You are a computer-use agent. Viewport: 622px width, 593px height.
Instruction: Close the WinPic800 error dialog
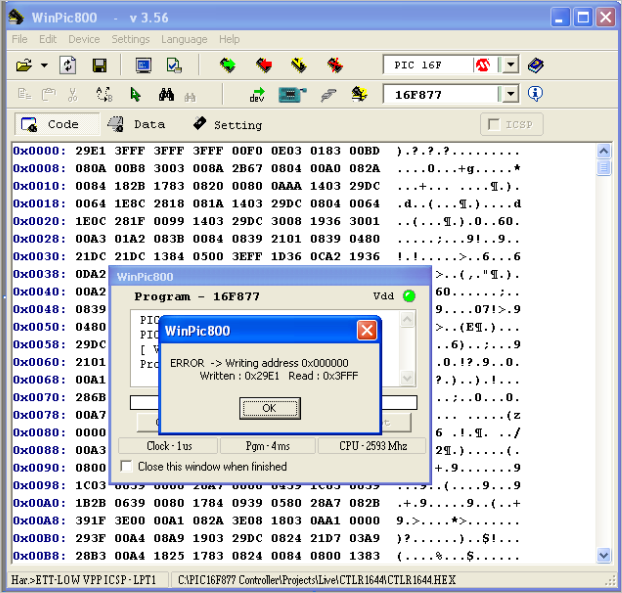[366, 330]
